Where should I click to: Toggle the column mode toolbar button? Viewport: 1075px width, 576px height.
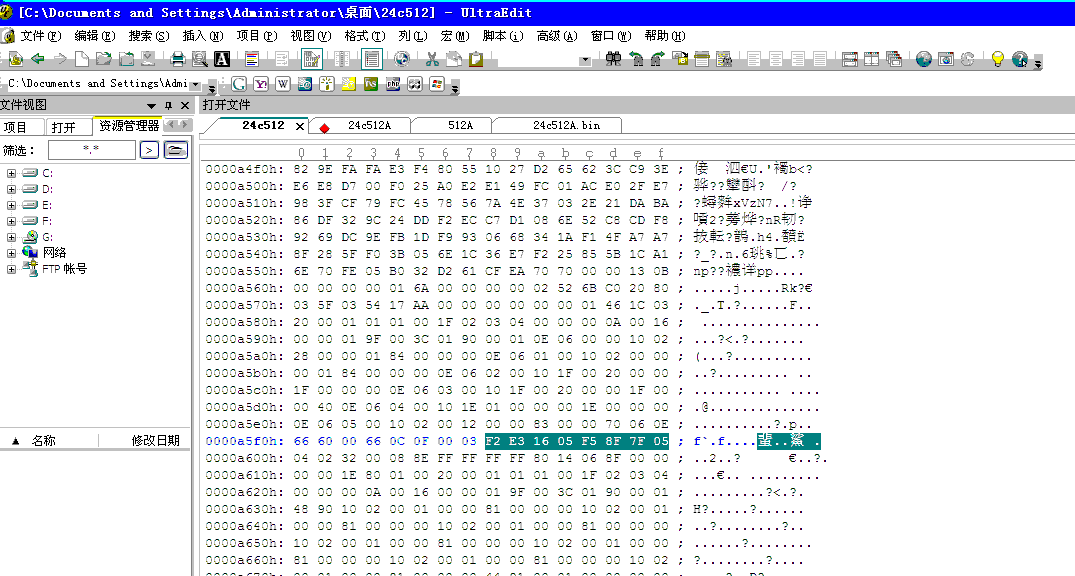pos(342,59)
